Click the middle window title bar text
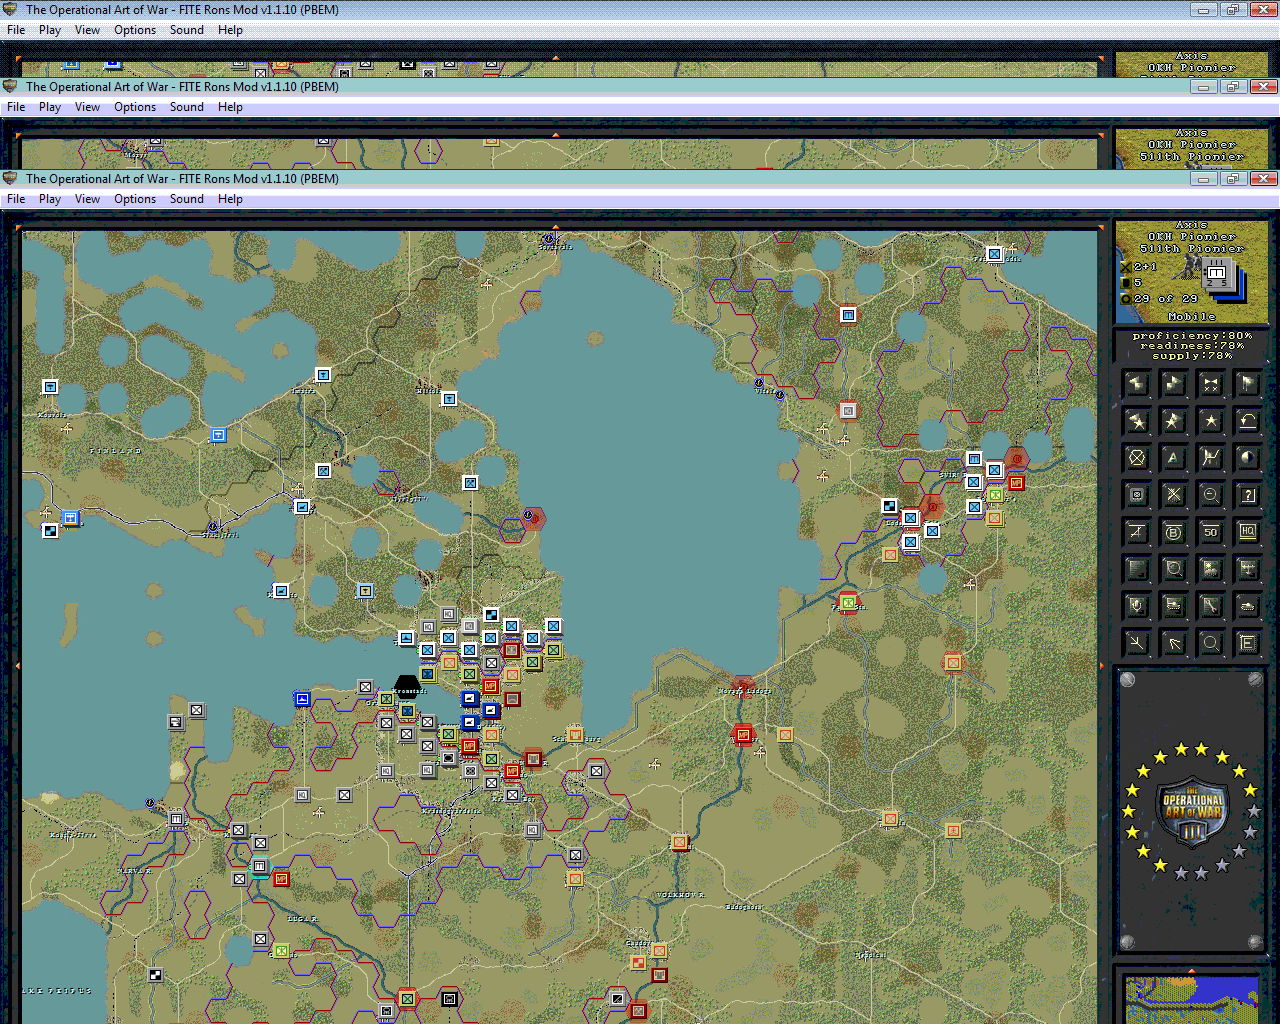 [182, 87]
